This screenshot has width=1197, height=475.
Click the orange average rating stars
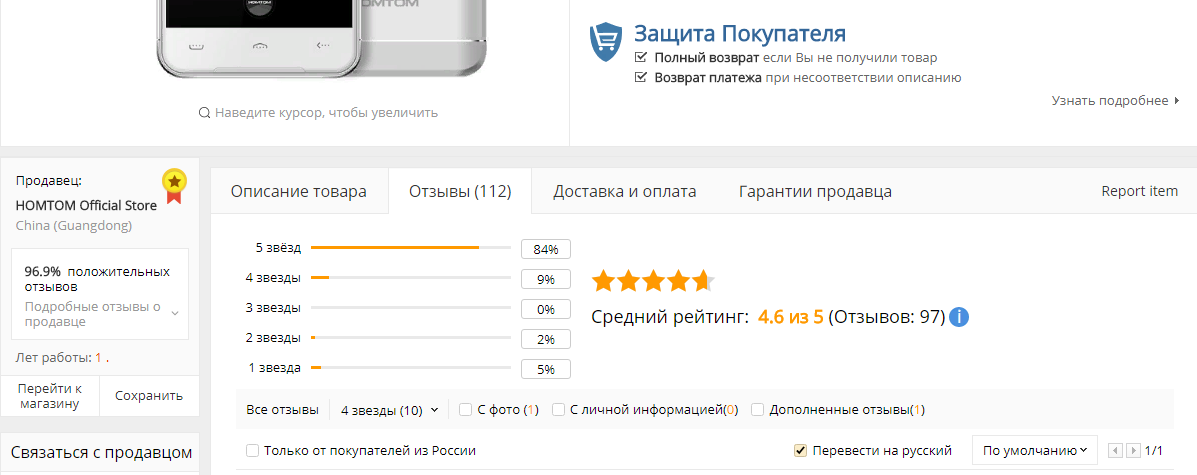pyautogui.click(x=653, y=280)
